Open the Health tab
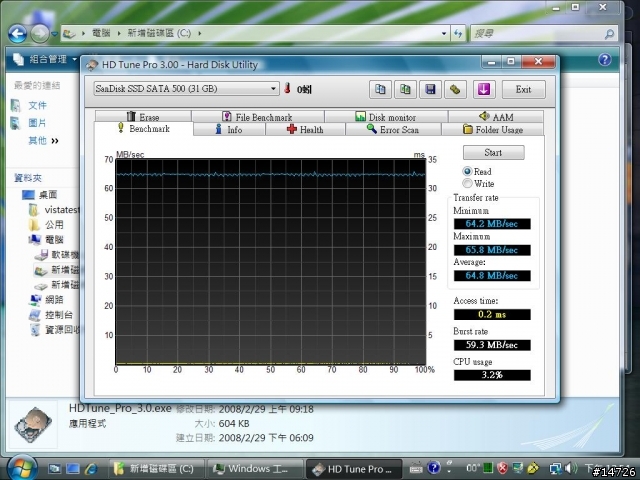This screenshot has height=480, width=640. pos(305,129)
